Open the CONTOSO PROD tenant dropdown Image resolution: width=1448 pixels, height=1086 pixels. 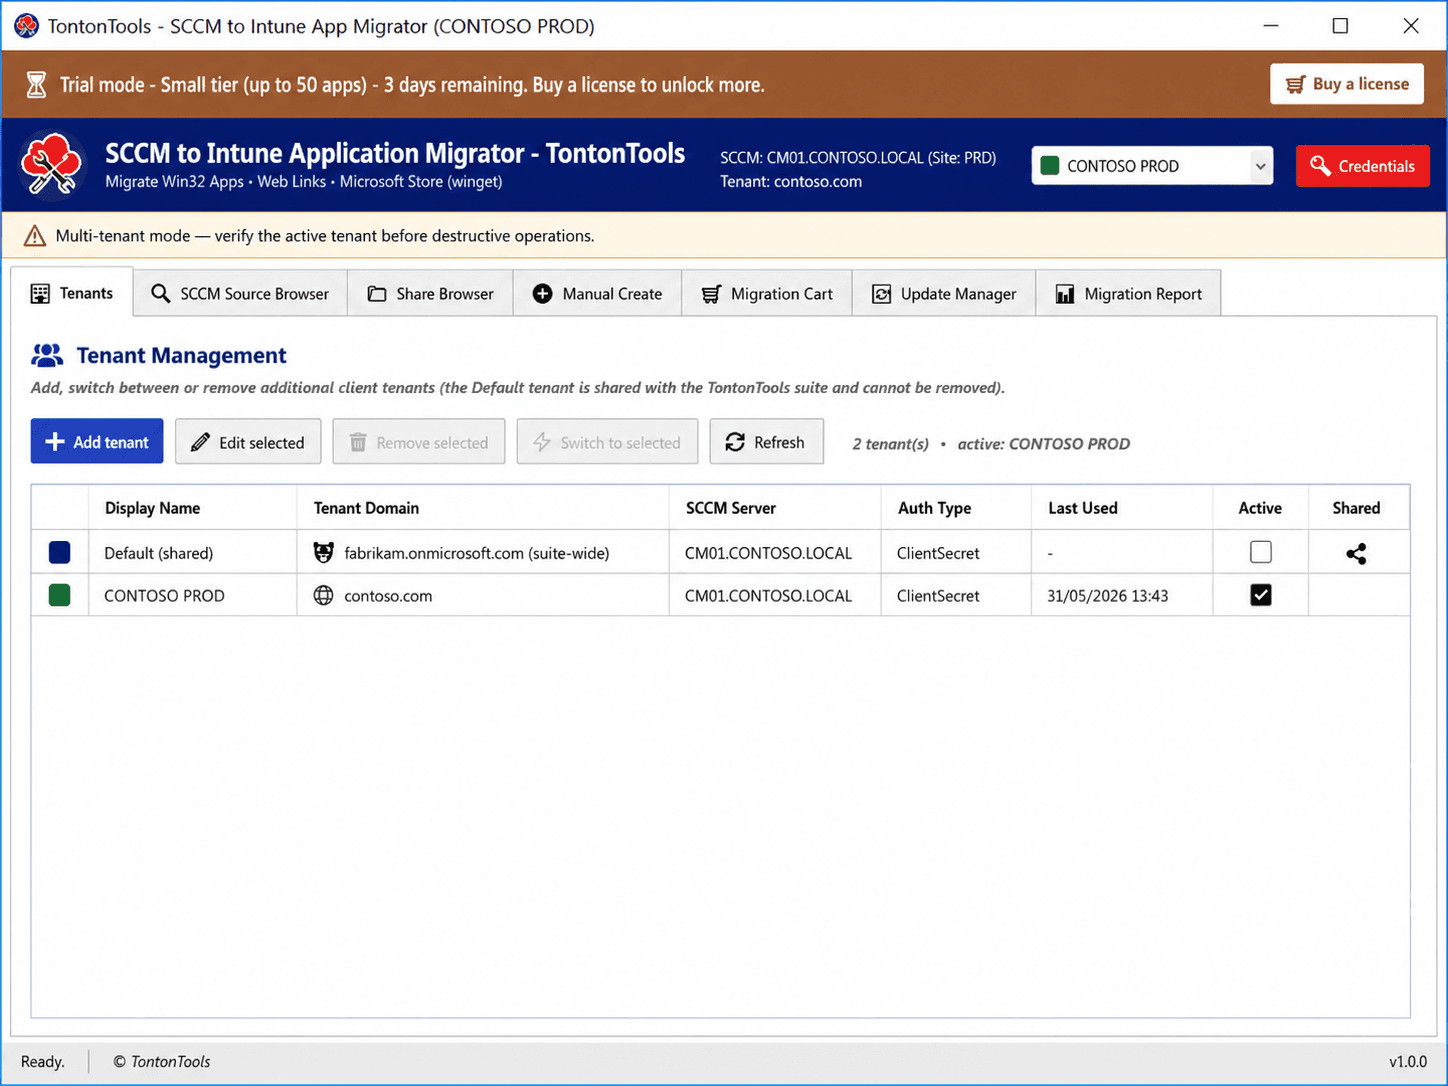pos(1152,166)
